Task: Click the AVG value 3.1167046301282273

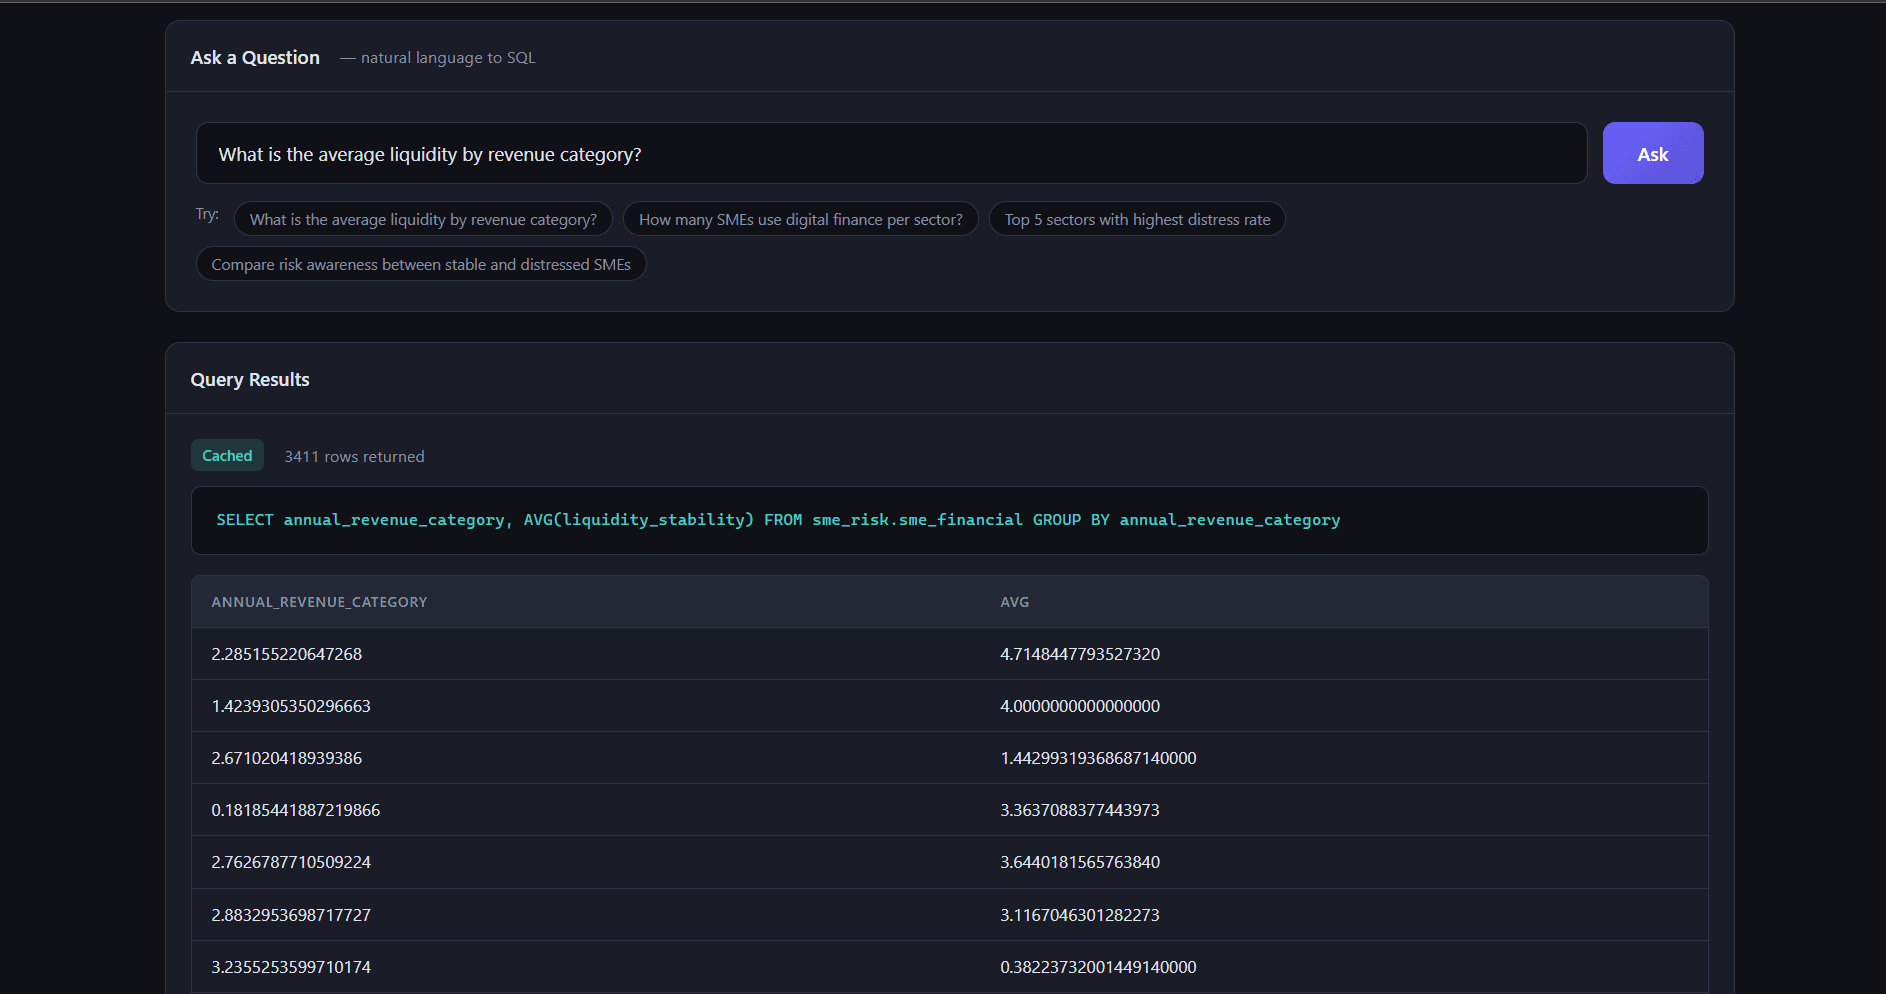Action: [x=1080, y=915]
